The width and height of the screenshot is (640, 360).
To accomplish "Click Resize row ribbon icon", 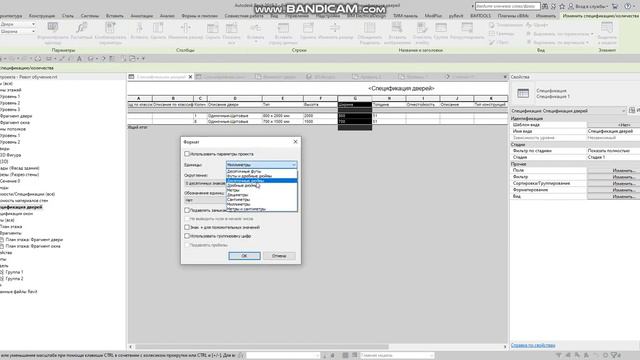I will [x=335, y=28].
